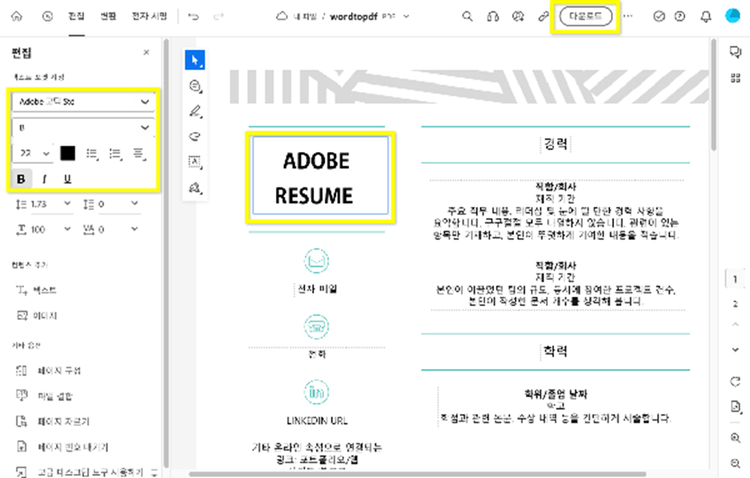
Task: Select the freehand draw loop tool
Action: pos(195,137)
